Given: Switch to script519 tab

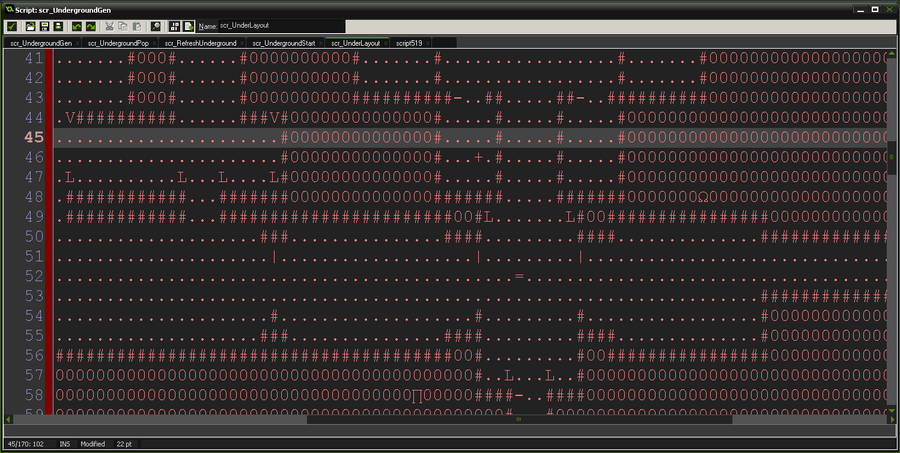Looking at the screenshot, I should click(409, 43).
